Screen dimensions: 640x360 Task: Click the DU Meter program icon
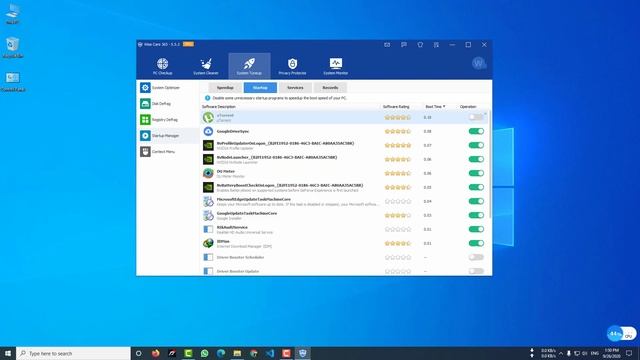pos(208,173)
